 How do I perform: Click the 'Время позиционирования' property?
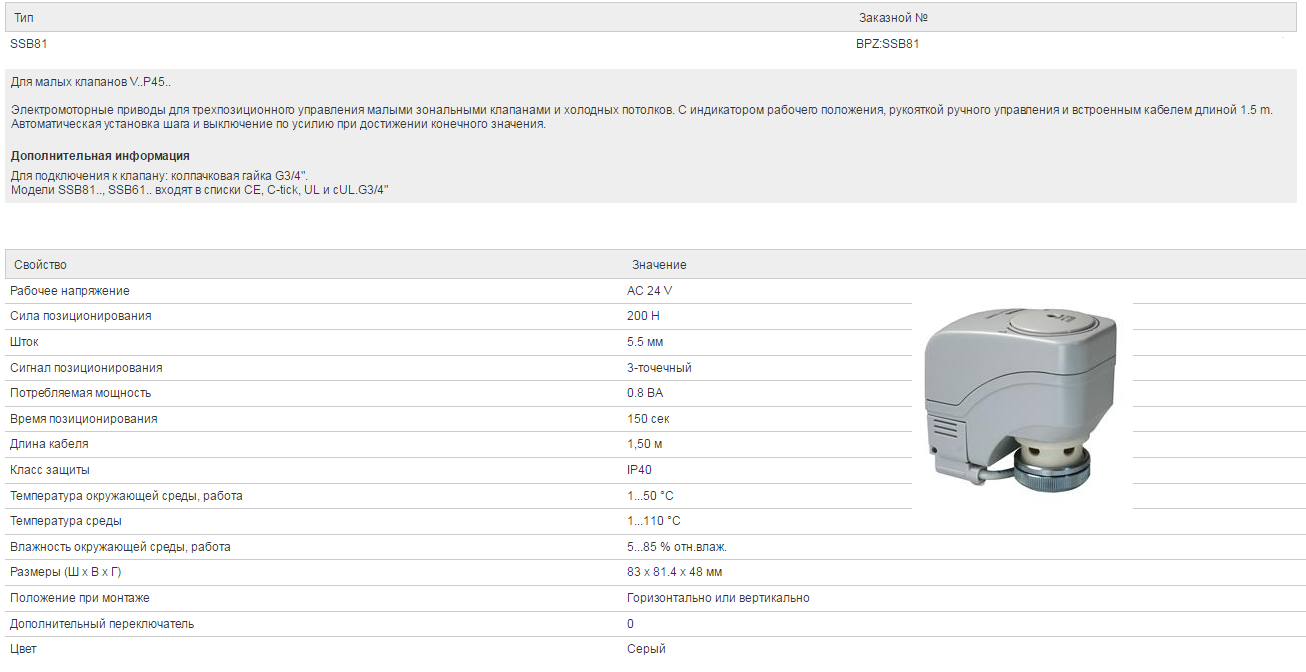(x=84, y=419)
